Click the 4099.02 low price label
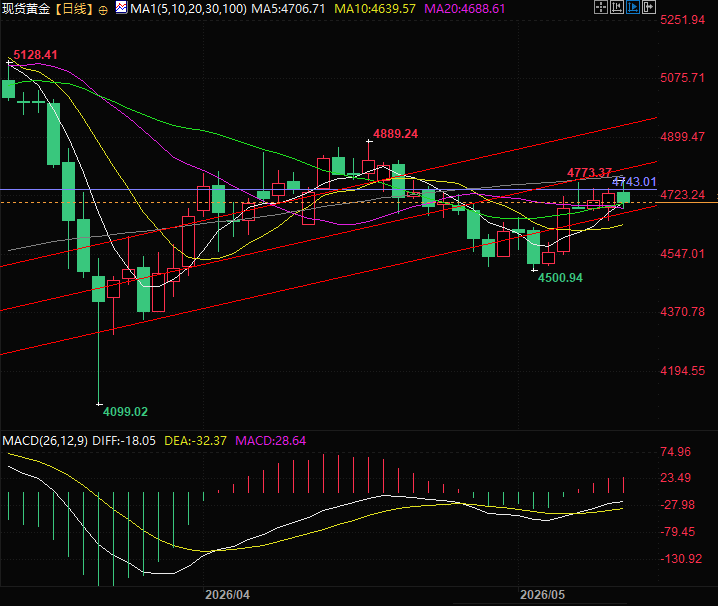Screen dimensions: 718x606 (125, 412)
